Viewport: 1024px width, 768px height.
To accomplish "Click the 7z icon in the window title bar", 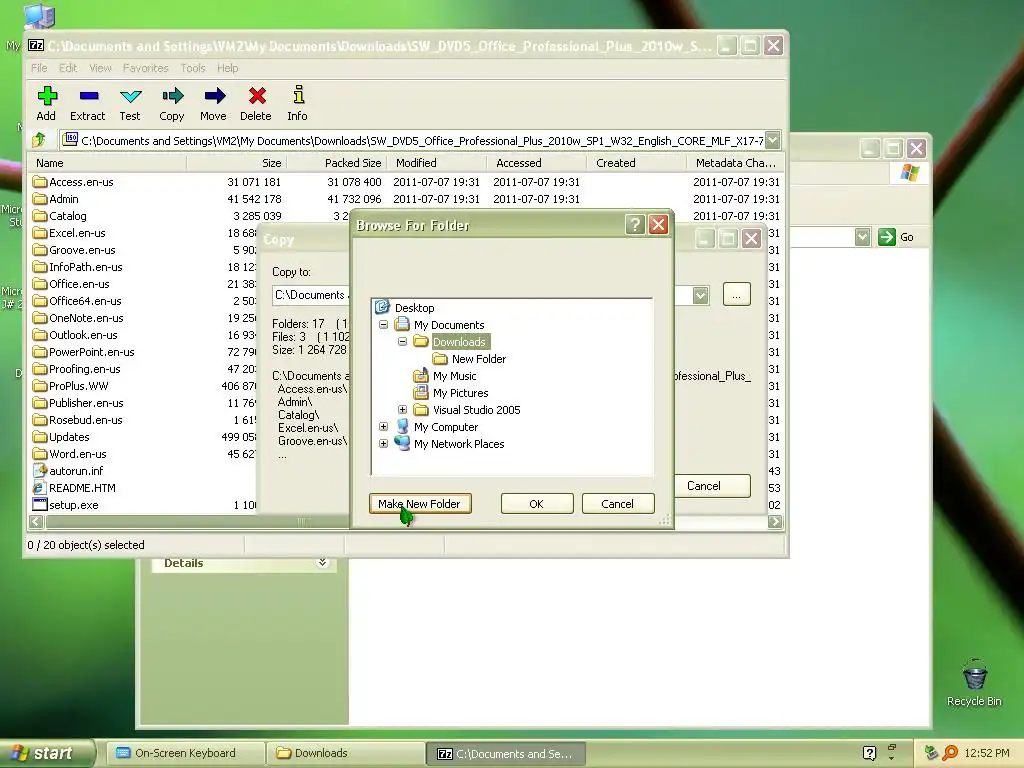I will point(36,46).
